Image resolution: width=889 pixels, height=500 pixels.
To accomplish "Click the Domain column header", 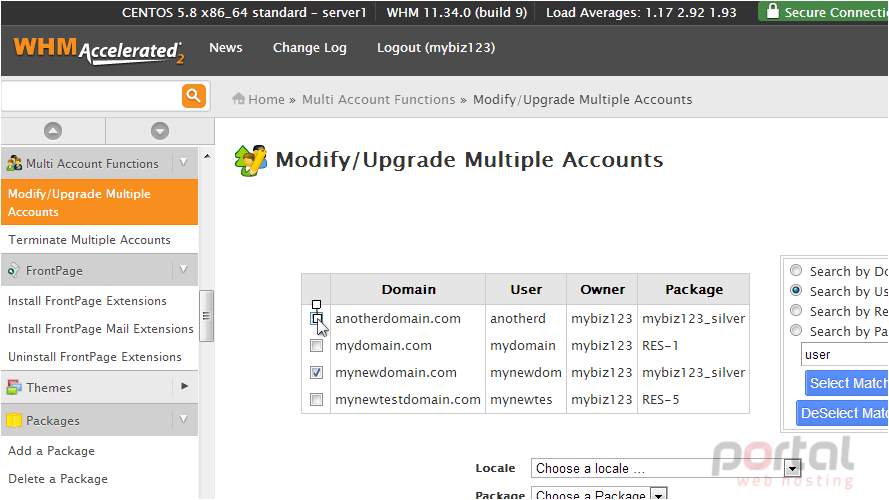I will pos(408,290).
